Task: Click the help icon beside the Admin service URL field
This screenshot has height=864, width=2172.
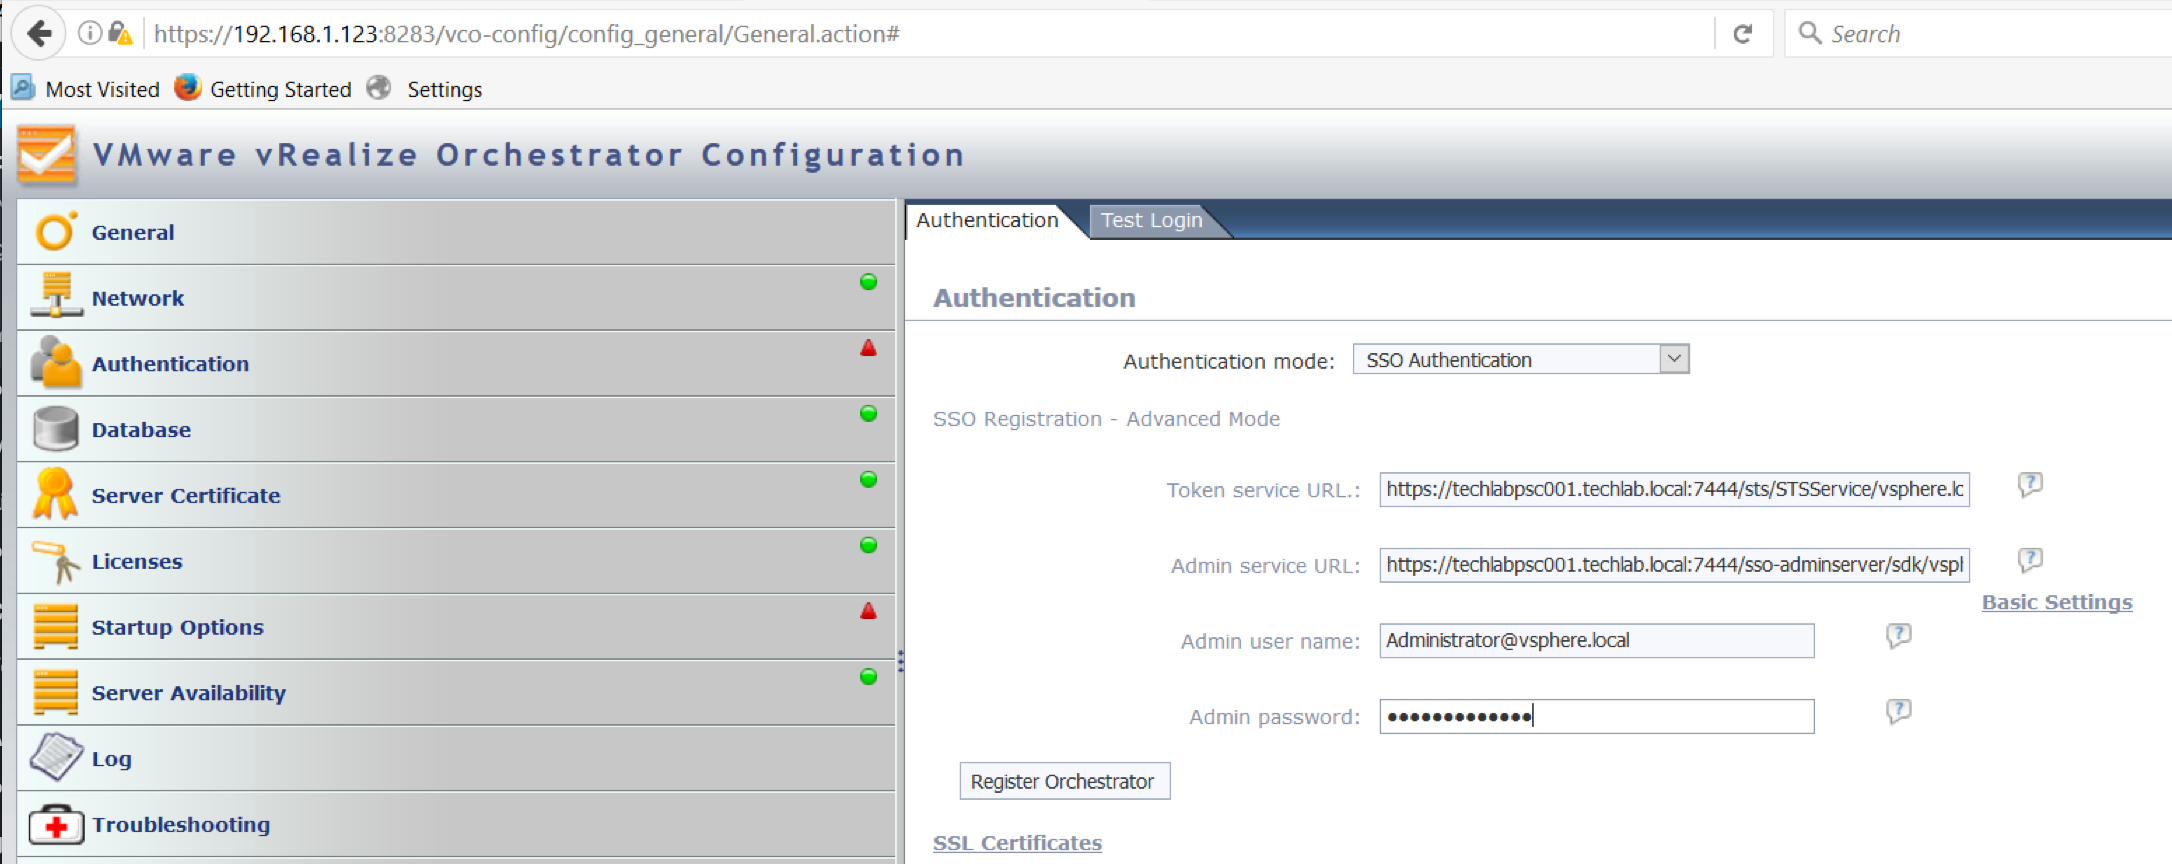Action: pyautogui.click(x=2030, y=560)
